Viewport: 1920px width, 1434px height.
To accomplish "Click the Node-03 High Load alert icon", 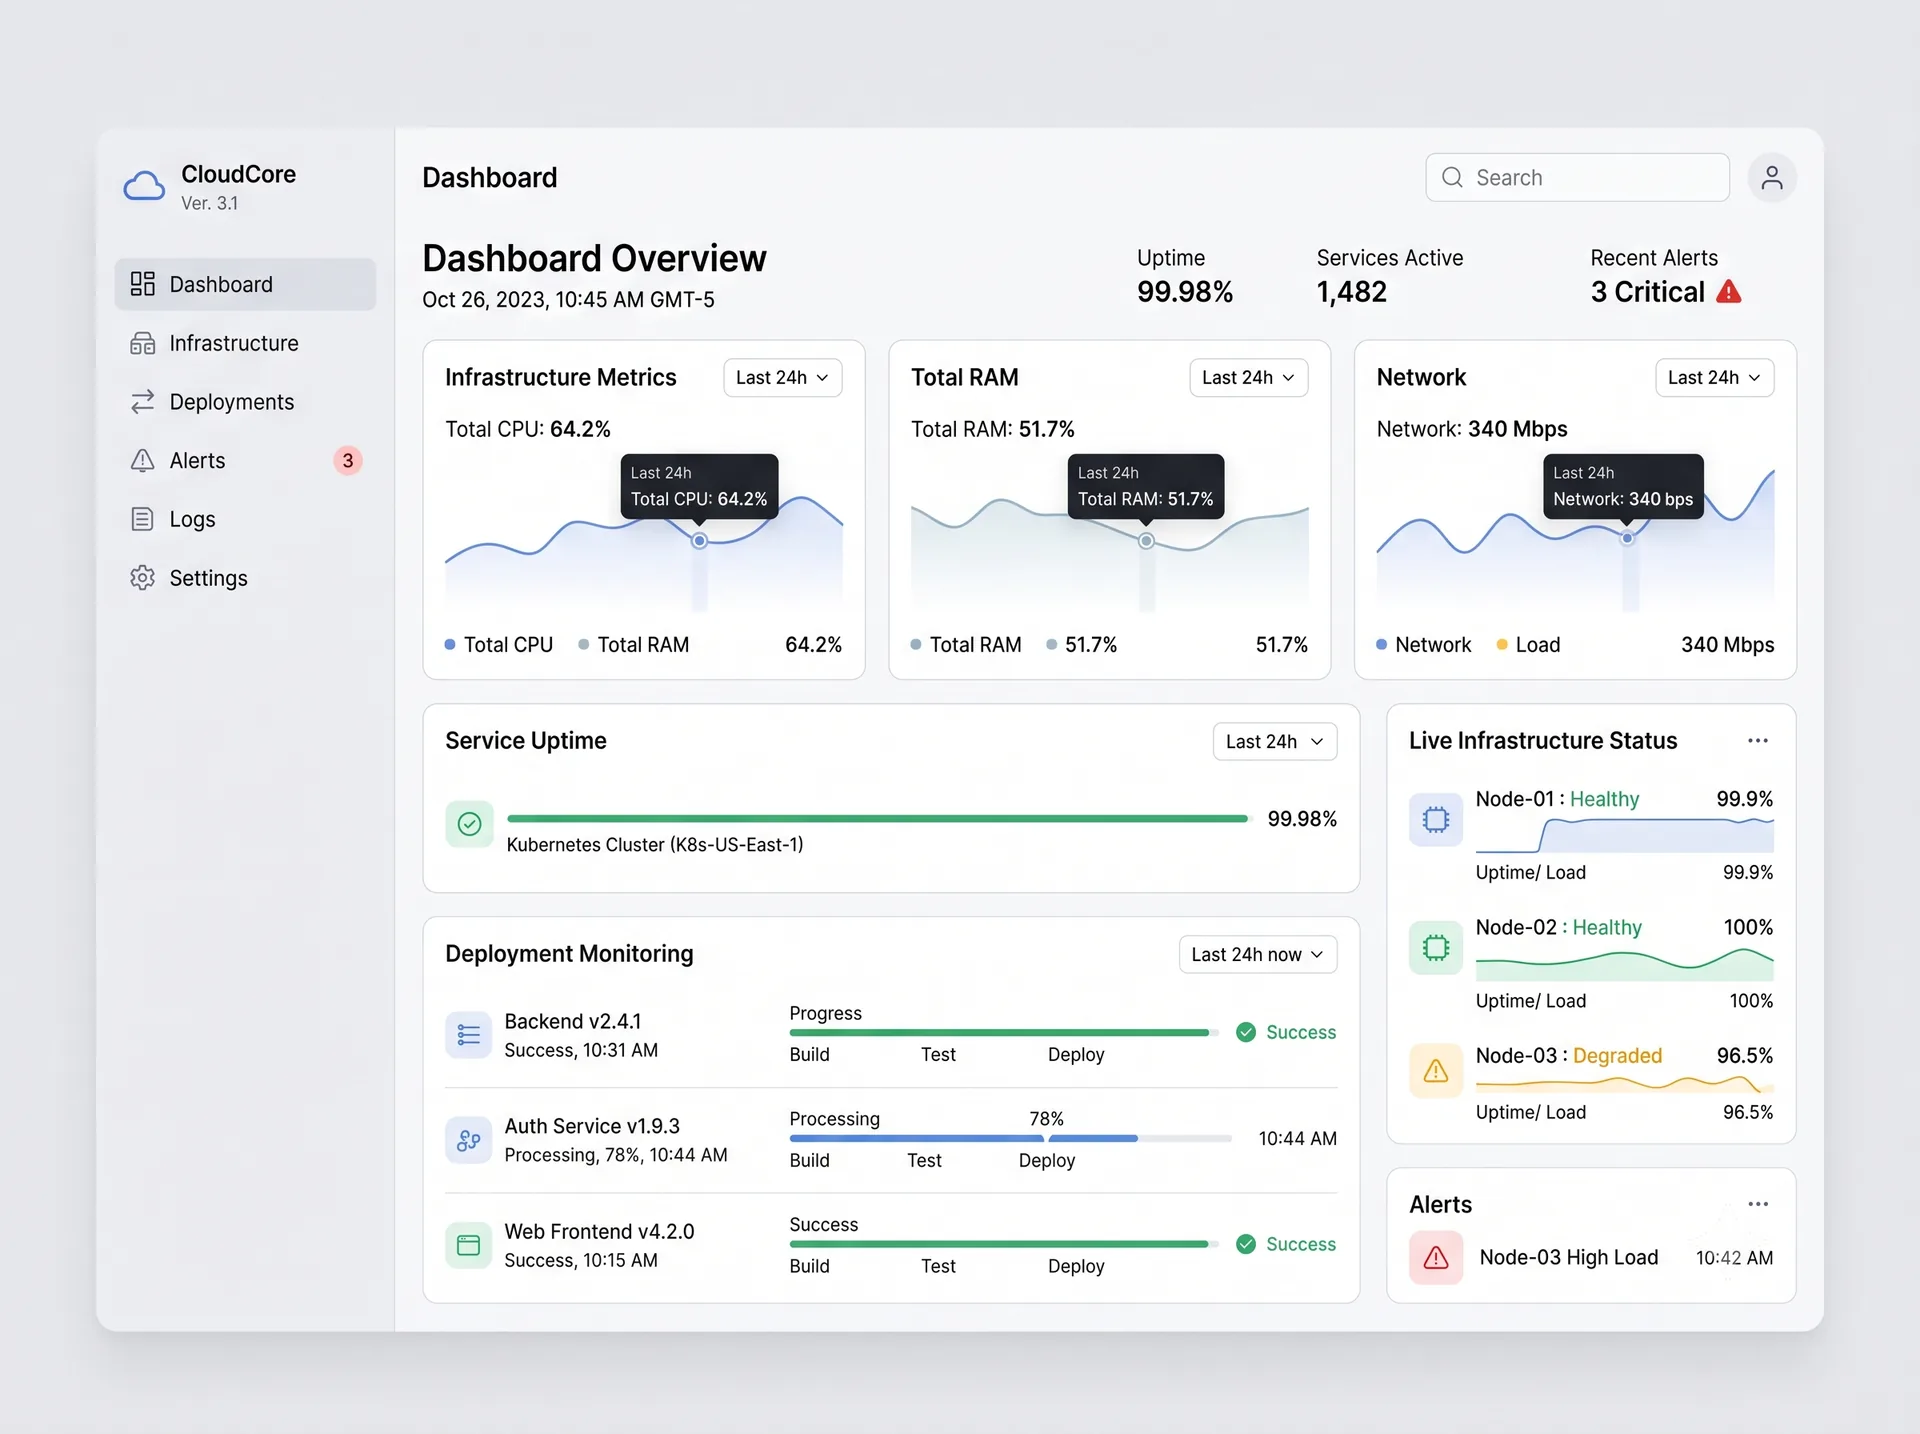I will [x=1436, y=1258].
